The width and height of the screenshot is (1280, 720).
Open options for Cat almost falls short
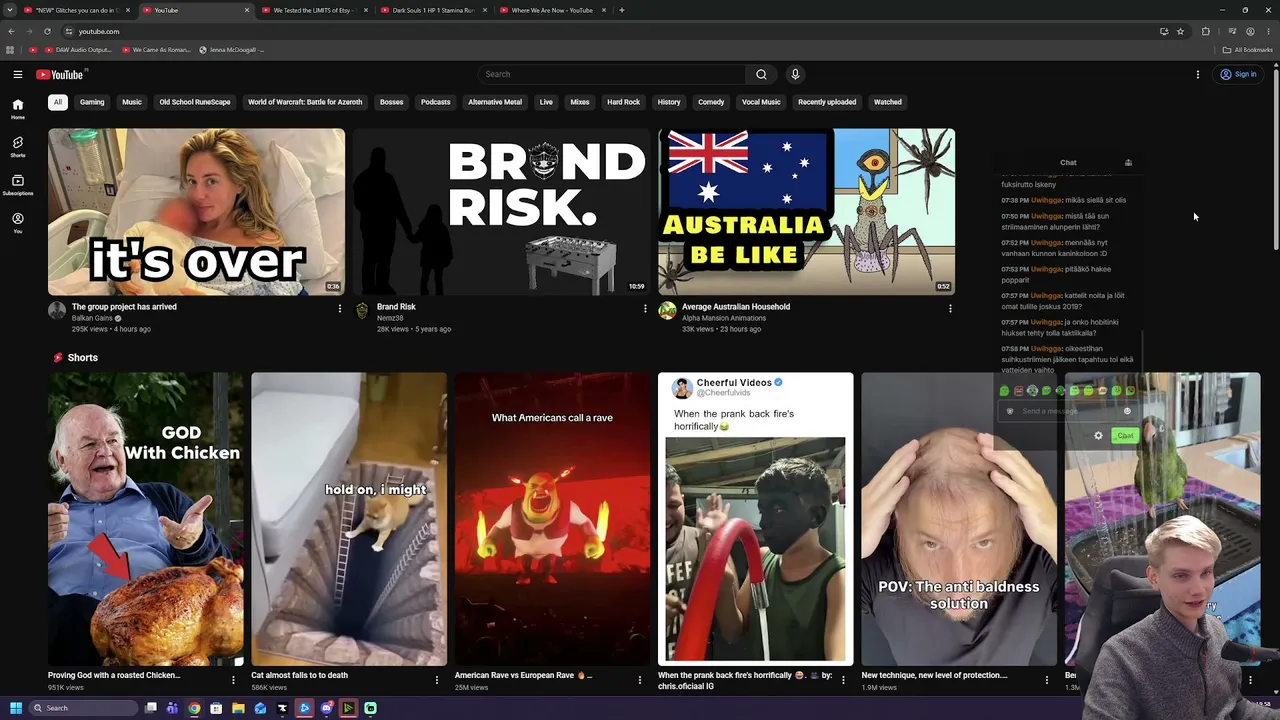click(436, 680)
